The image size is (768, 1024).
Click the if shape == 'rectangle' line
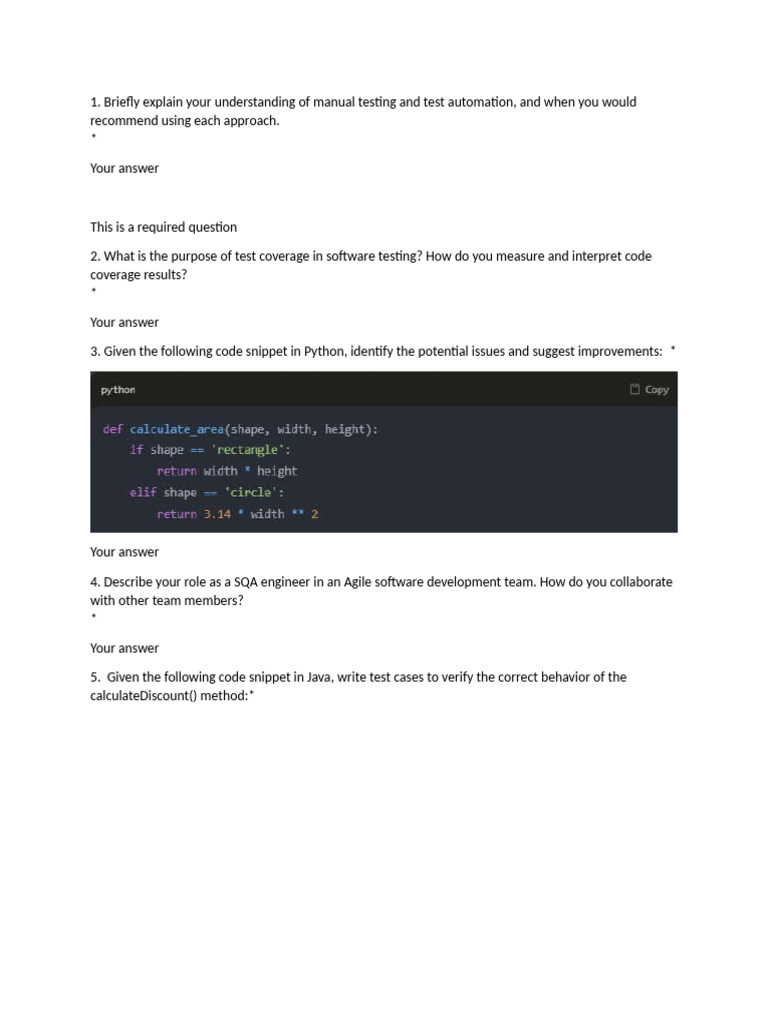[210, 450]
